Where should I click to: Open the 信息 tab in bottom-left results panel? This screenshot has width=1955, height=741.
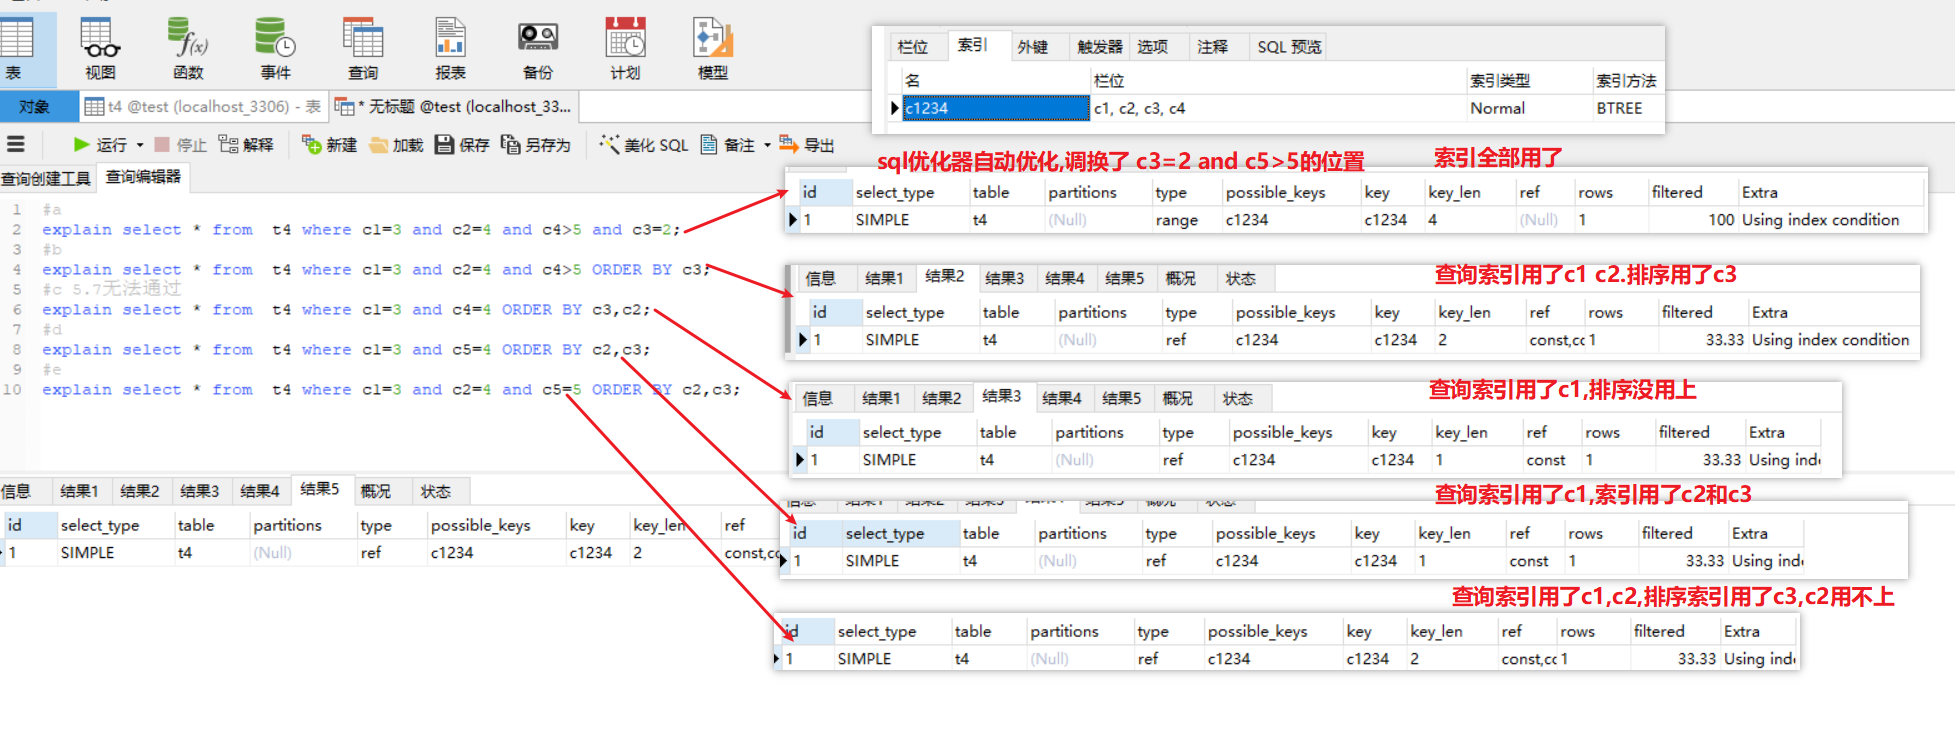pos(16,491)
